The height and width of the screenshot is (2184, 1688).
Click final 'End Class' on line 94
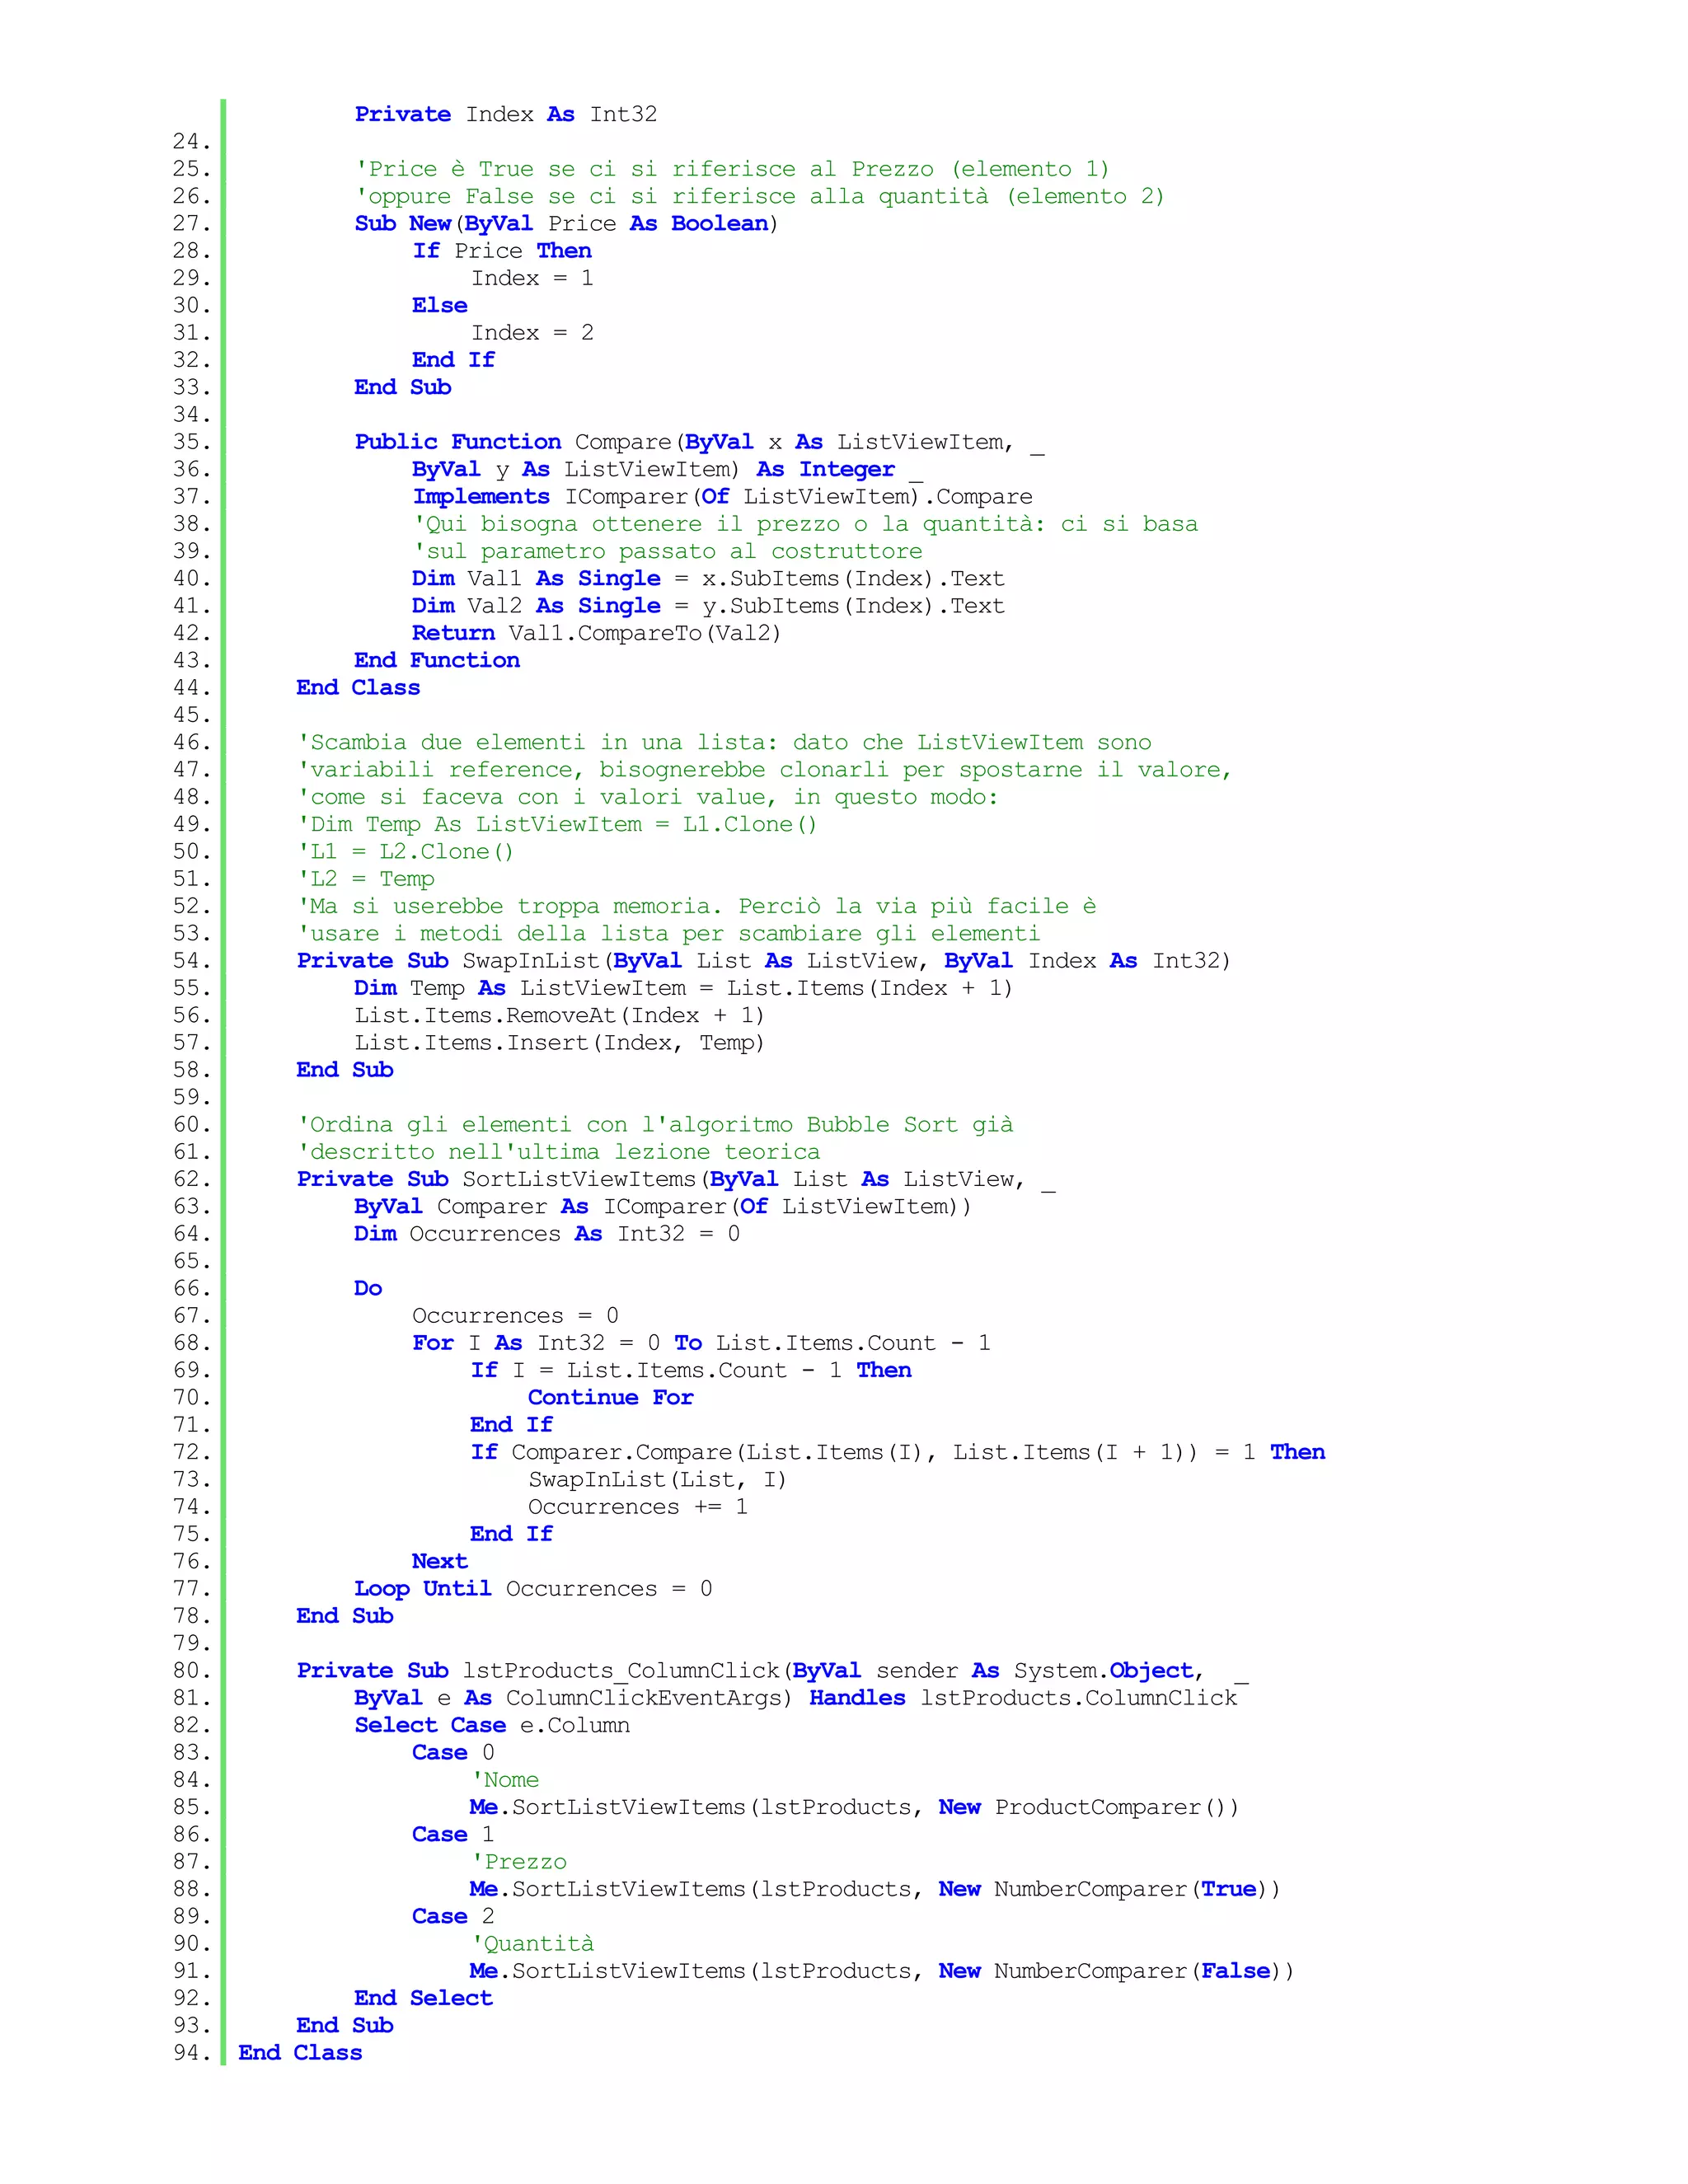tap(300, 2053)
